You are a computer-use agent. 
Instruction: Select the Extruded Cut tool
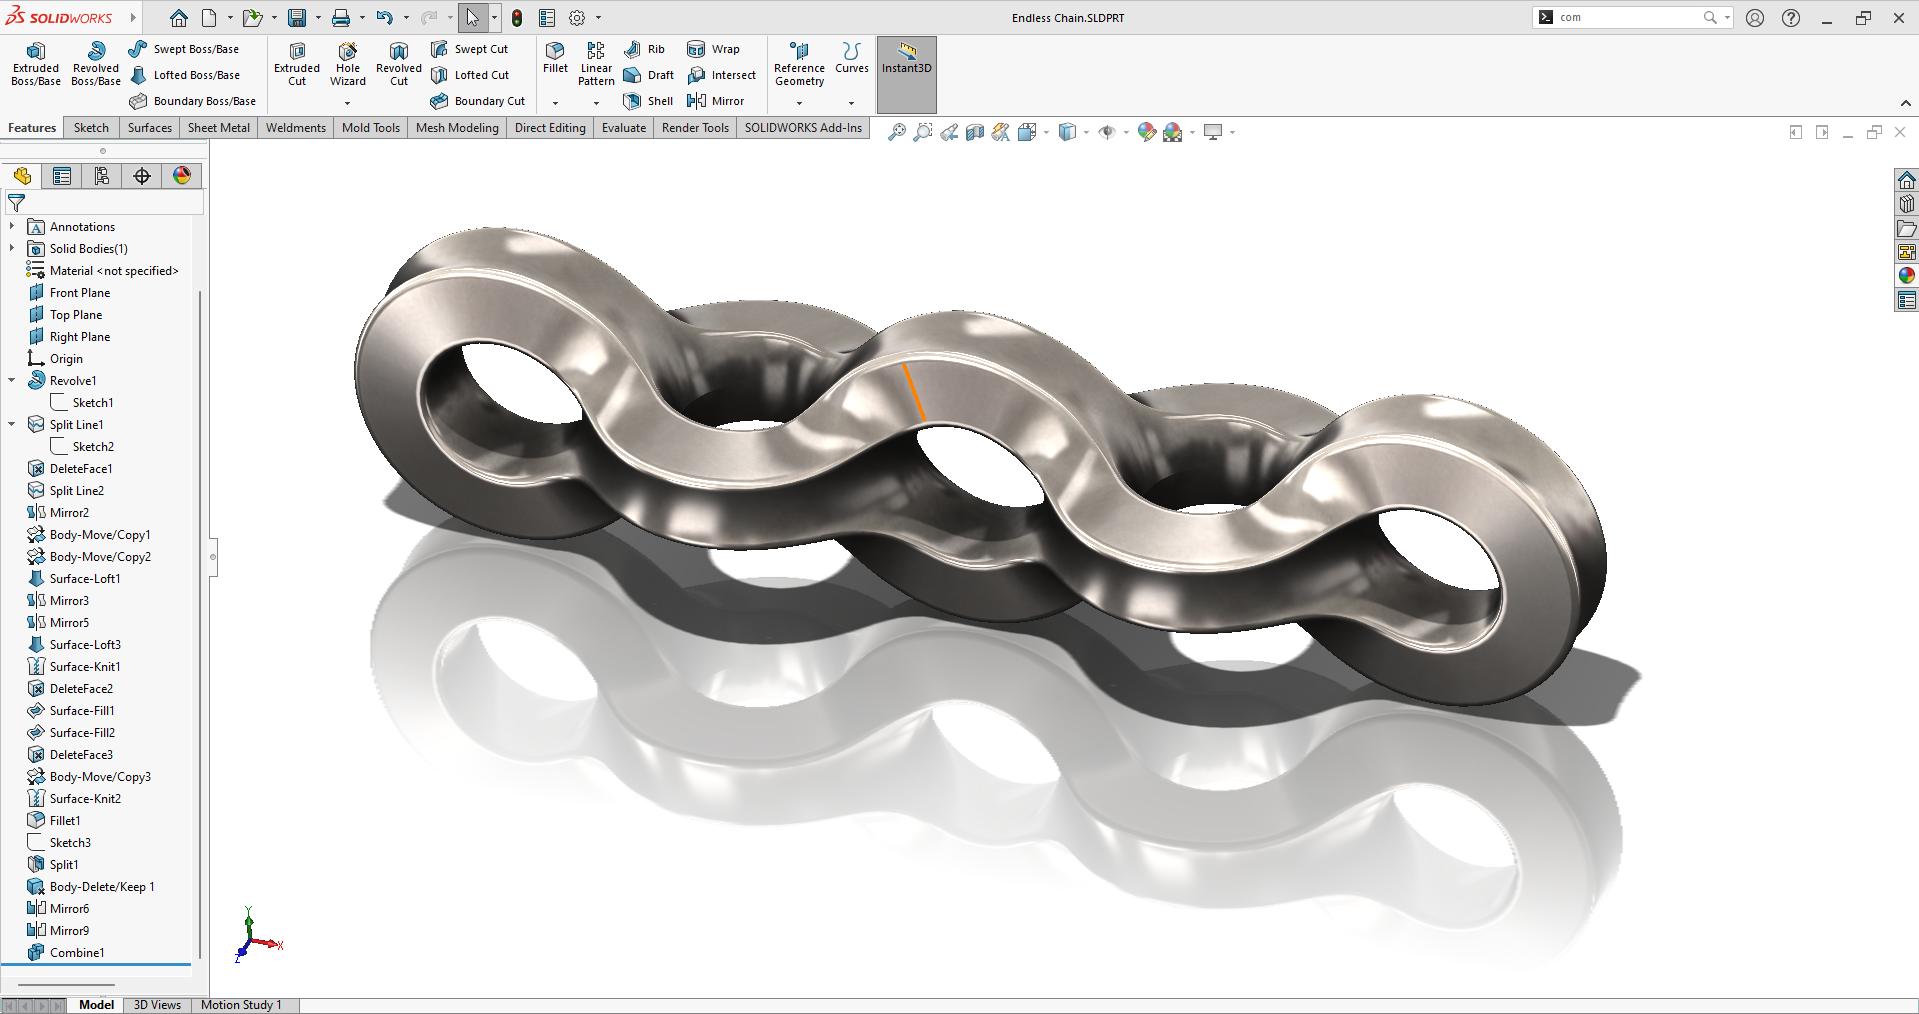(x=297, y=64)
